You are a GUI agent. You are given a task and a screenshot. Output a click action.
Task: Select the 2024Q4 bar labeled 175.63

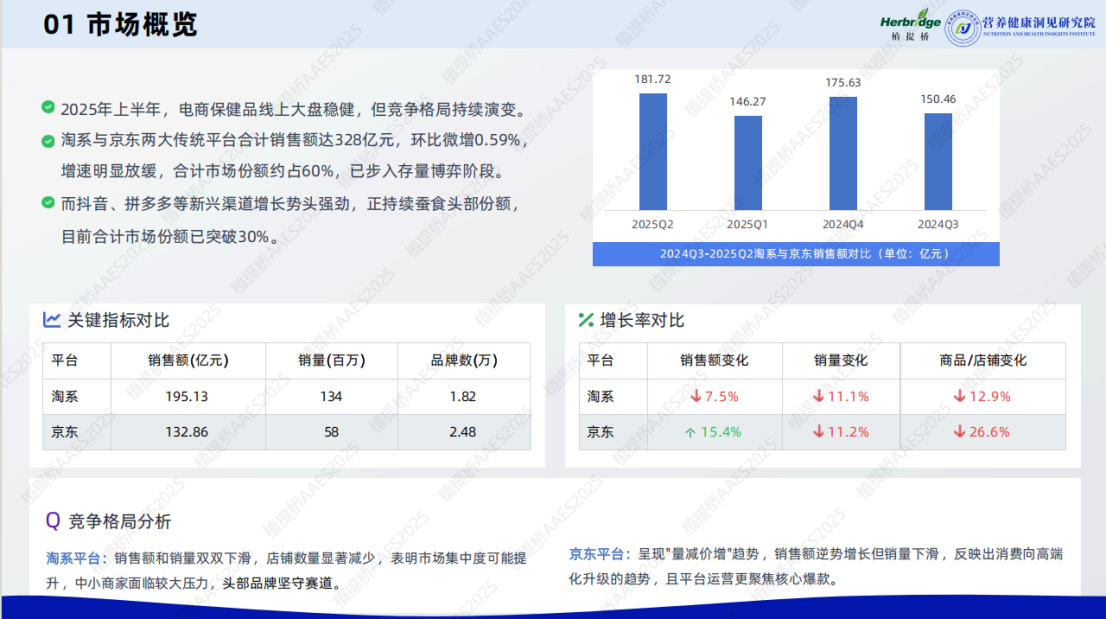coord(842,153)
